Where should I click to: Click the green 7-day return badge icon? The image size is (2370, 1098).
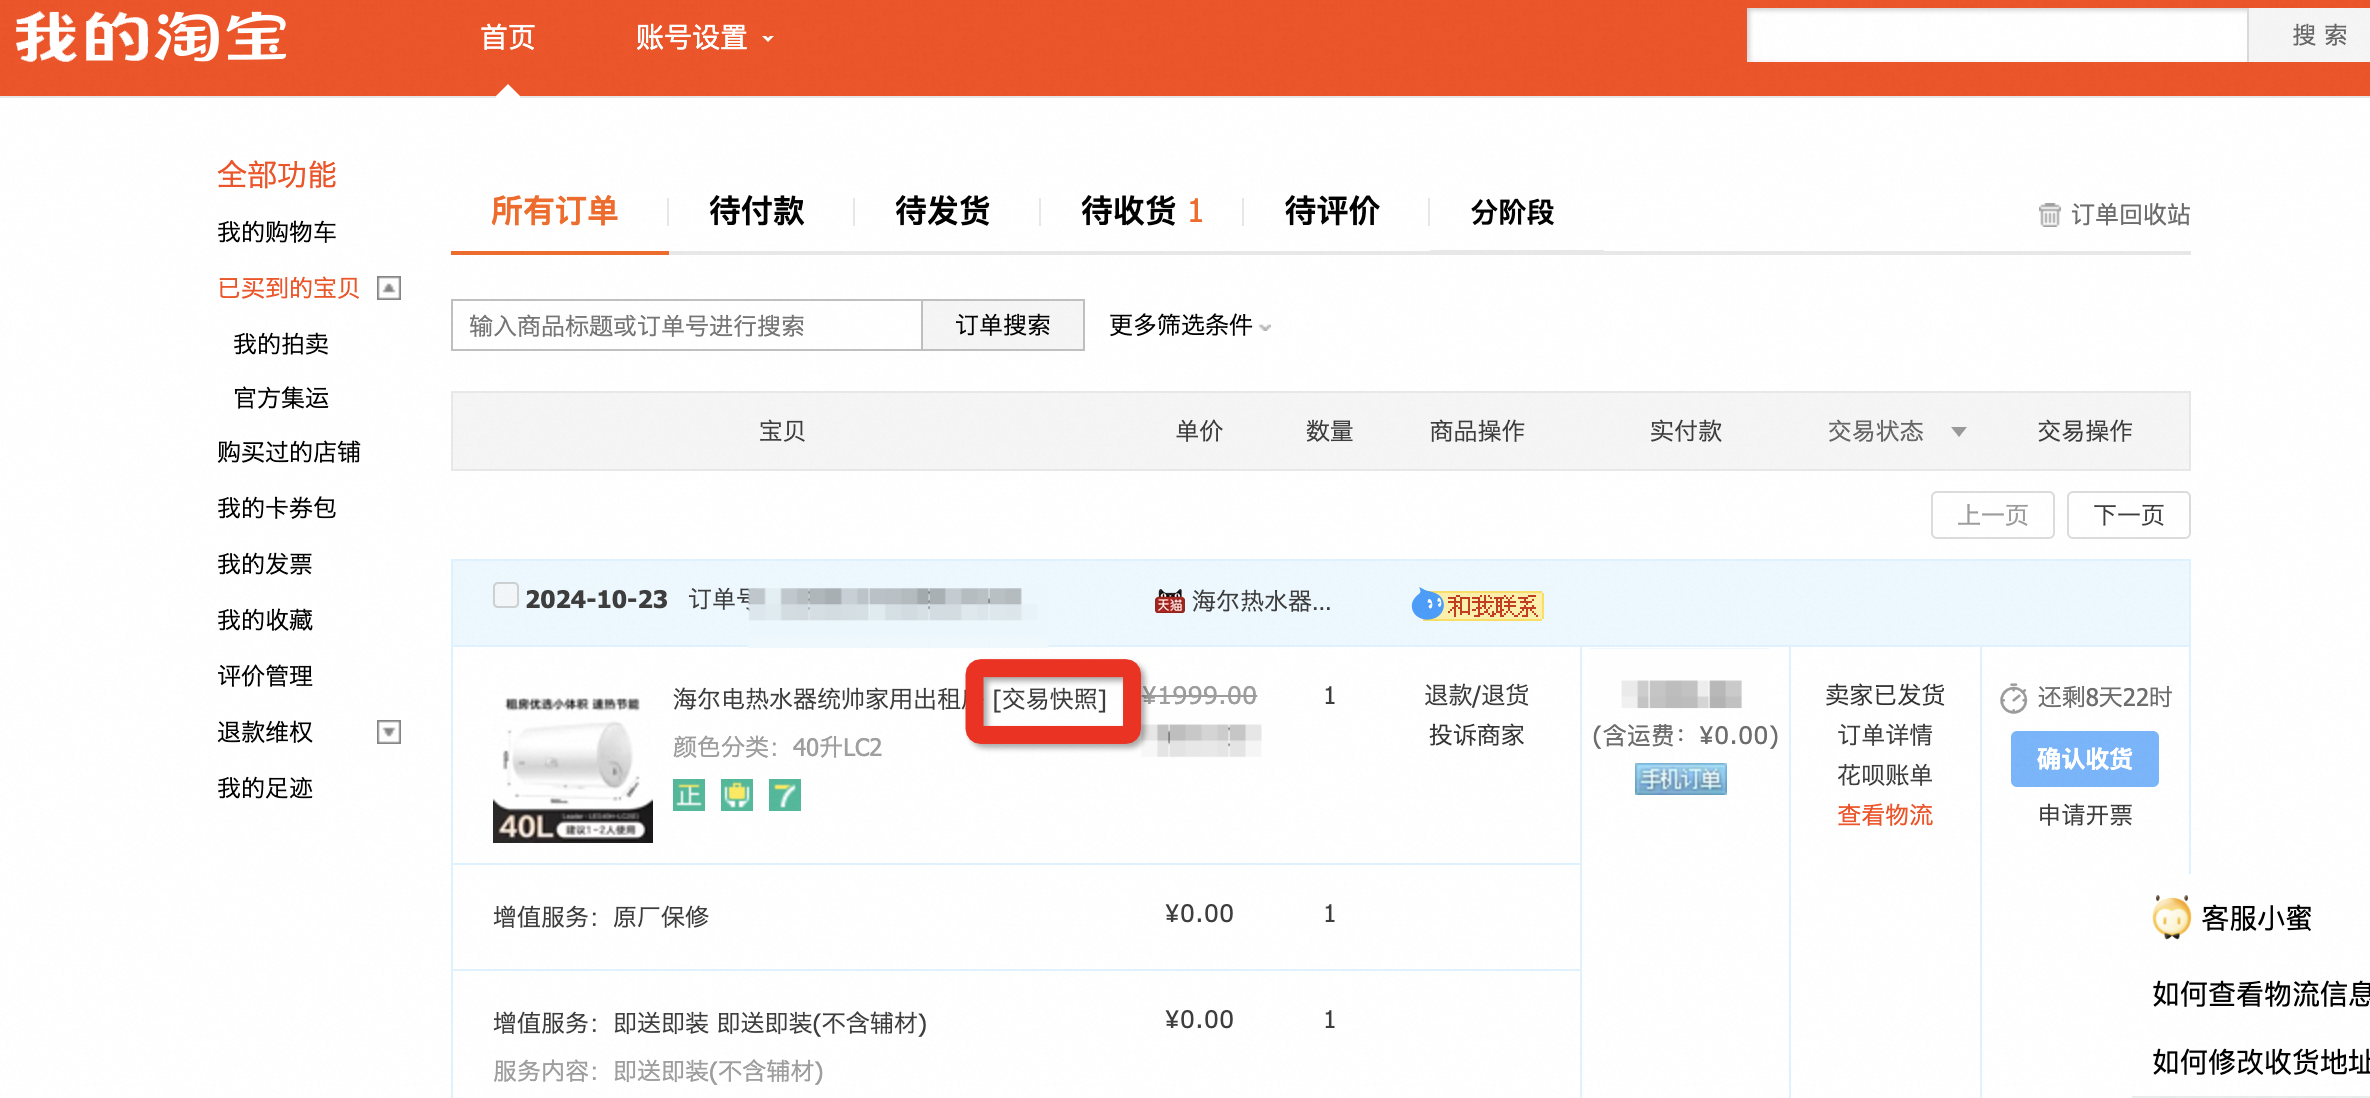[x=785, y=796]
